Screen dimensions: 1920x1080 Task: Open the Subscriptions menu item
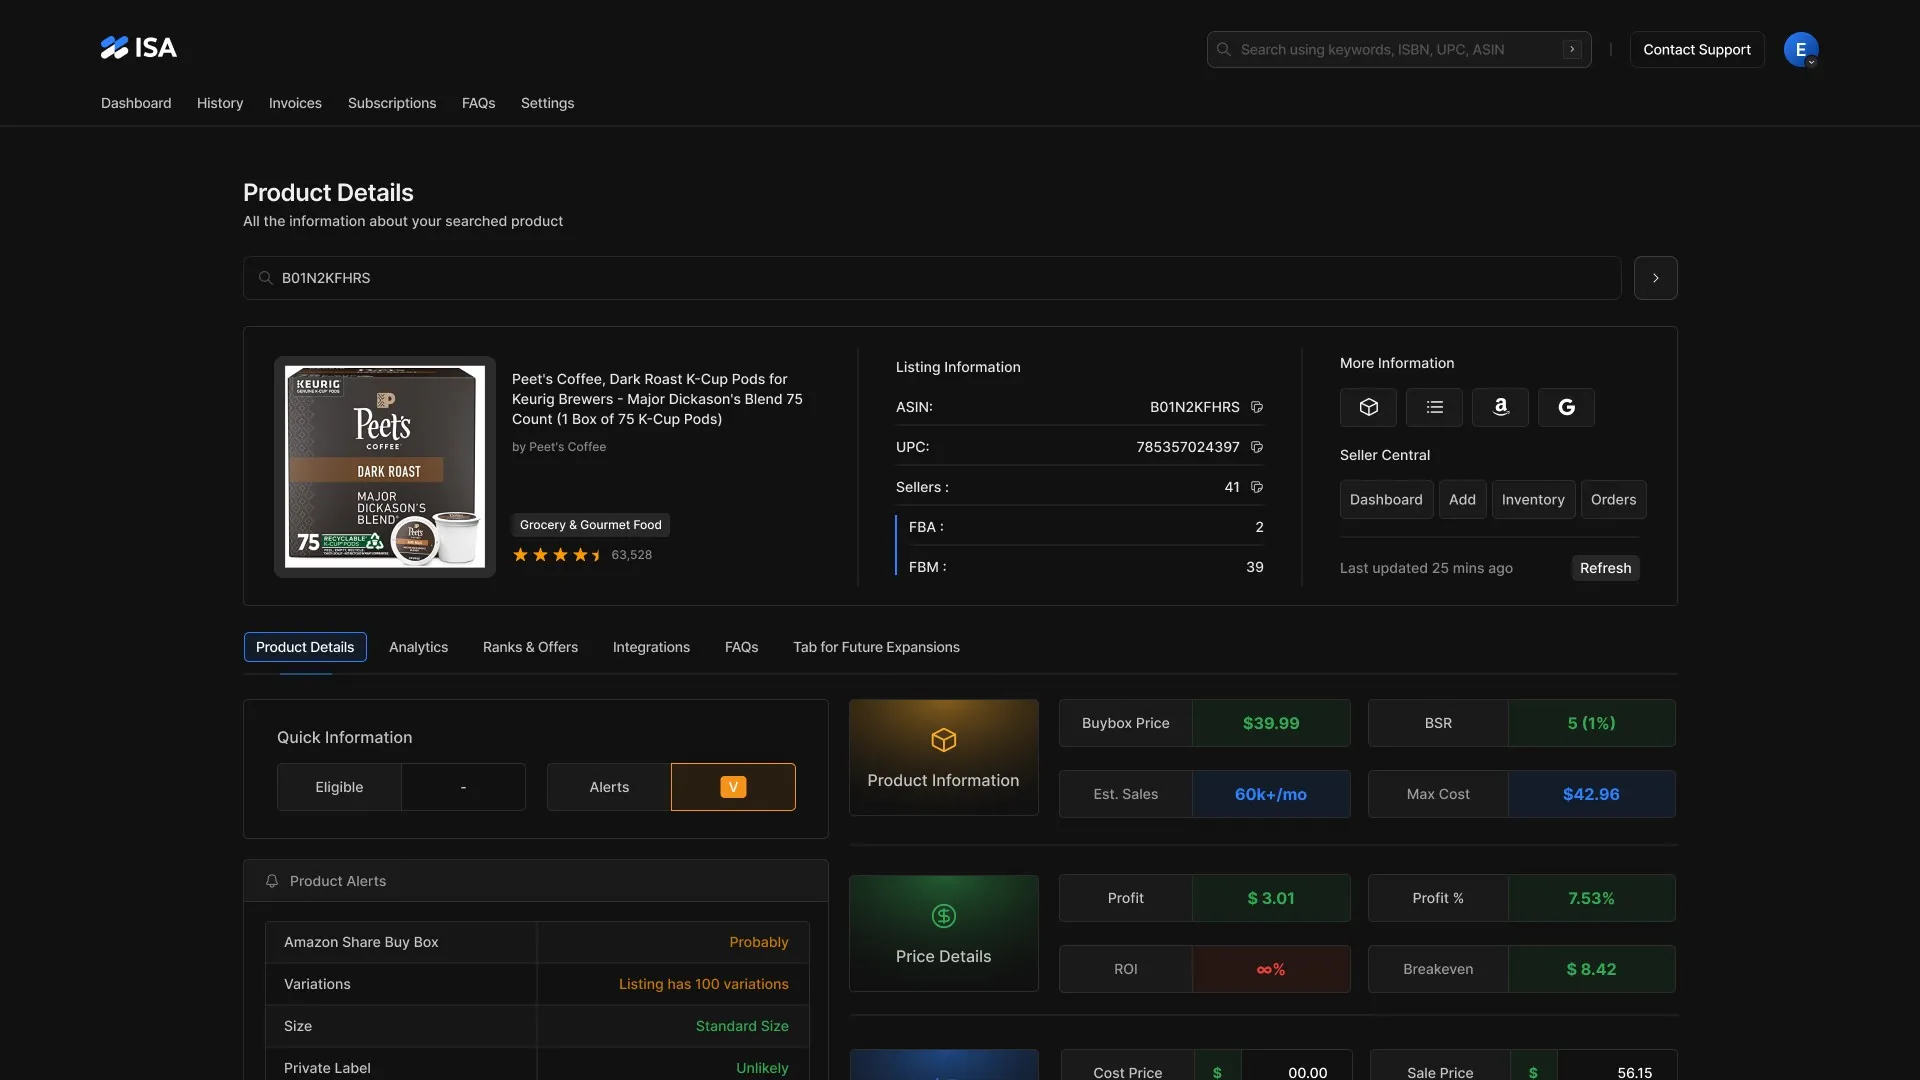(391, 103)
